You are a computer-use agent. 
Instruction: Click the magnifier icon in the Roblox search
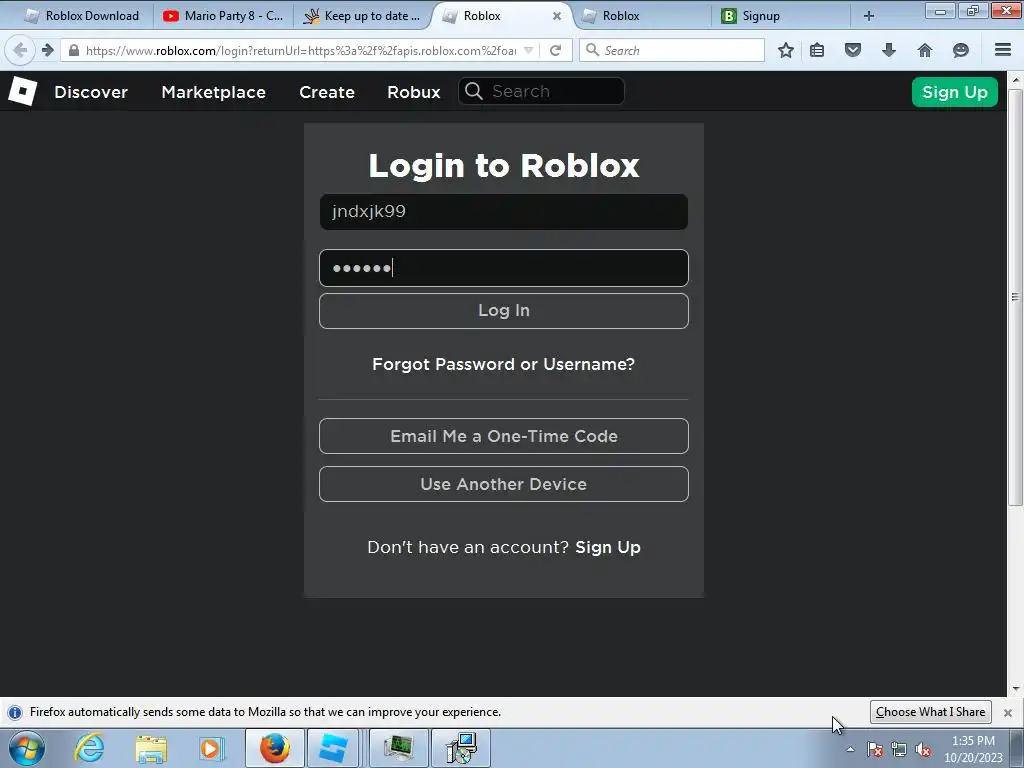pyautogui.click(x=474, y=91)
